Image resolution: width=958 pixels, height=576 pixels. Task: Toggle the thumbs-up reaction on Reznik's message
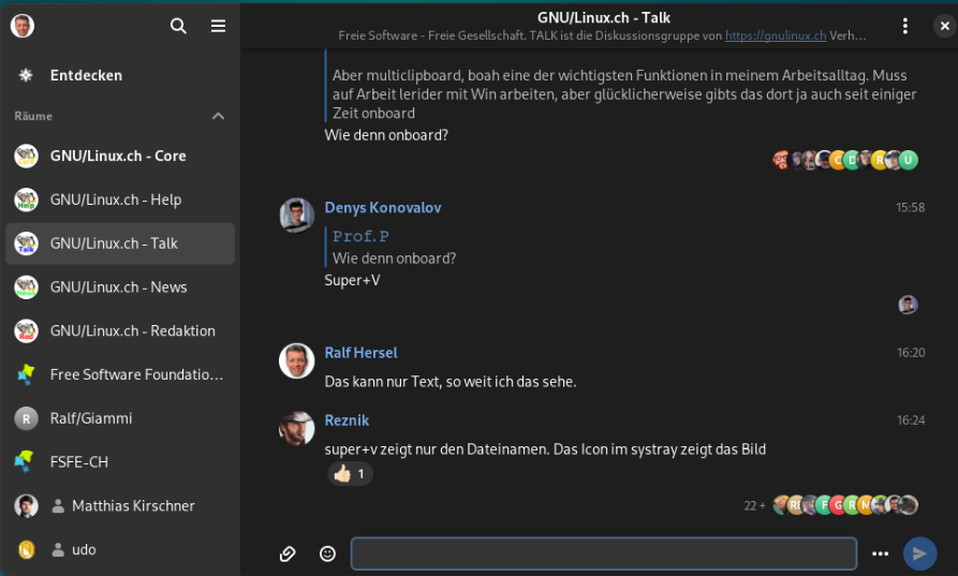(x=350, y=474)
